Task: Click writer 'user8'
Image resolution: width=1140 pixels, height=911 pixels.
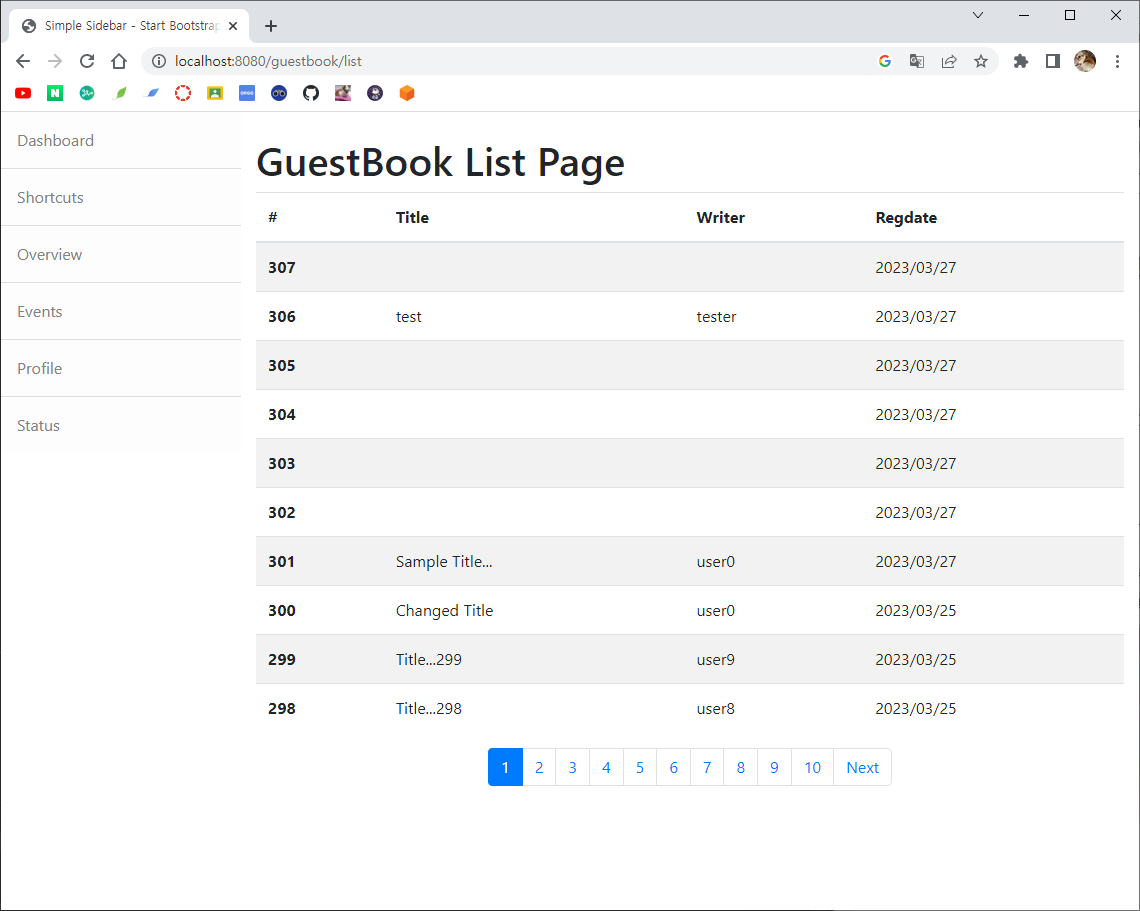Action: [x=715, y=708]
